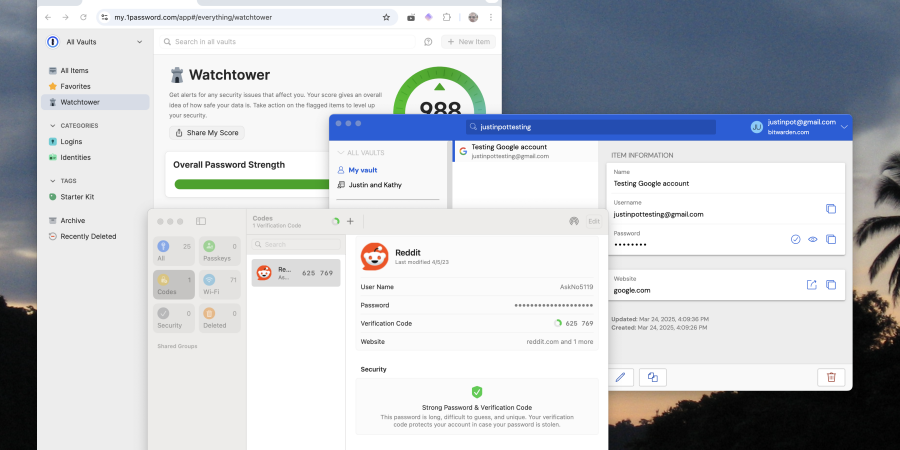This screenshot has width=900, height=450.
Task: Open the Chrome Extensions puzzle icon
Action: (x=447, y=17)
